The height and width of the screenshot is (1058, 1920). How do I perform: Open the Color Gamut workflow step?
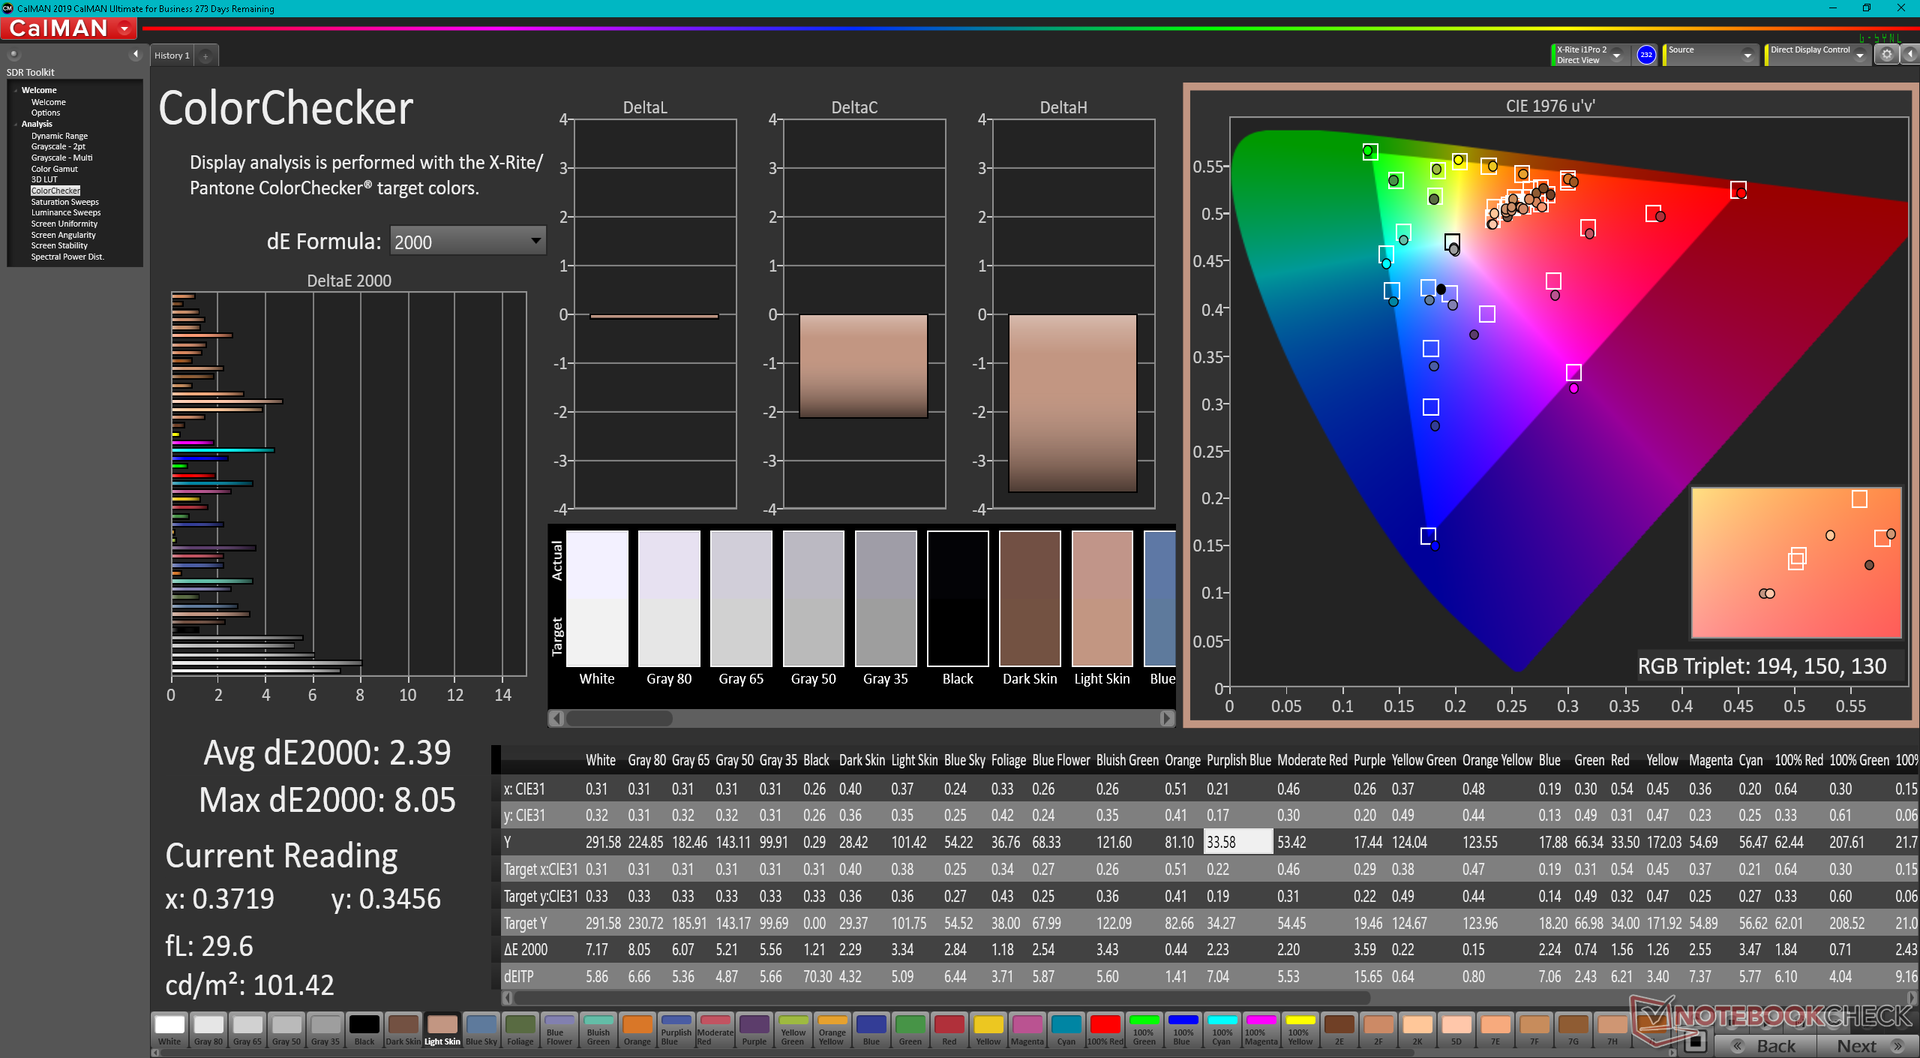coord(54,169)
